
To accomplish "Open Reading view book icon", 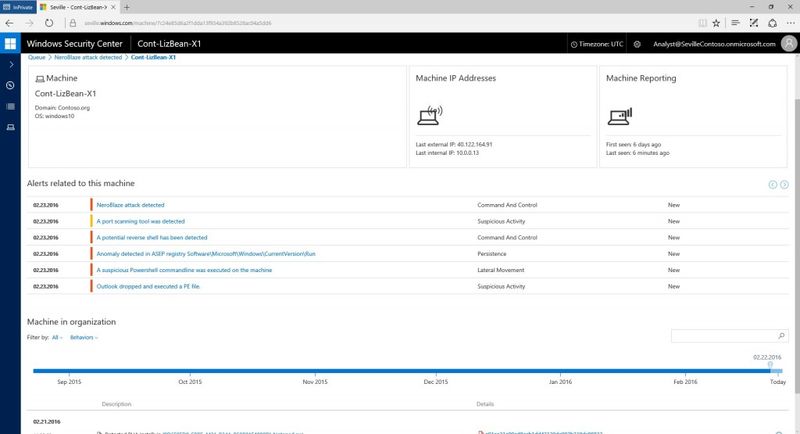I will [x=703, y=23].
